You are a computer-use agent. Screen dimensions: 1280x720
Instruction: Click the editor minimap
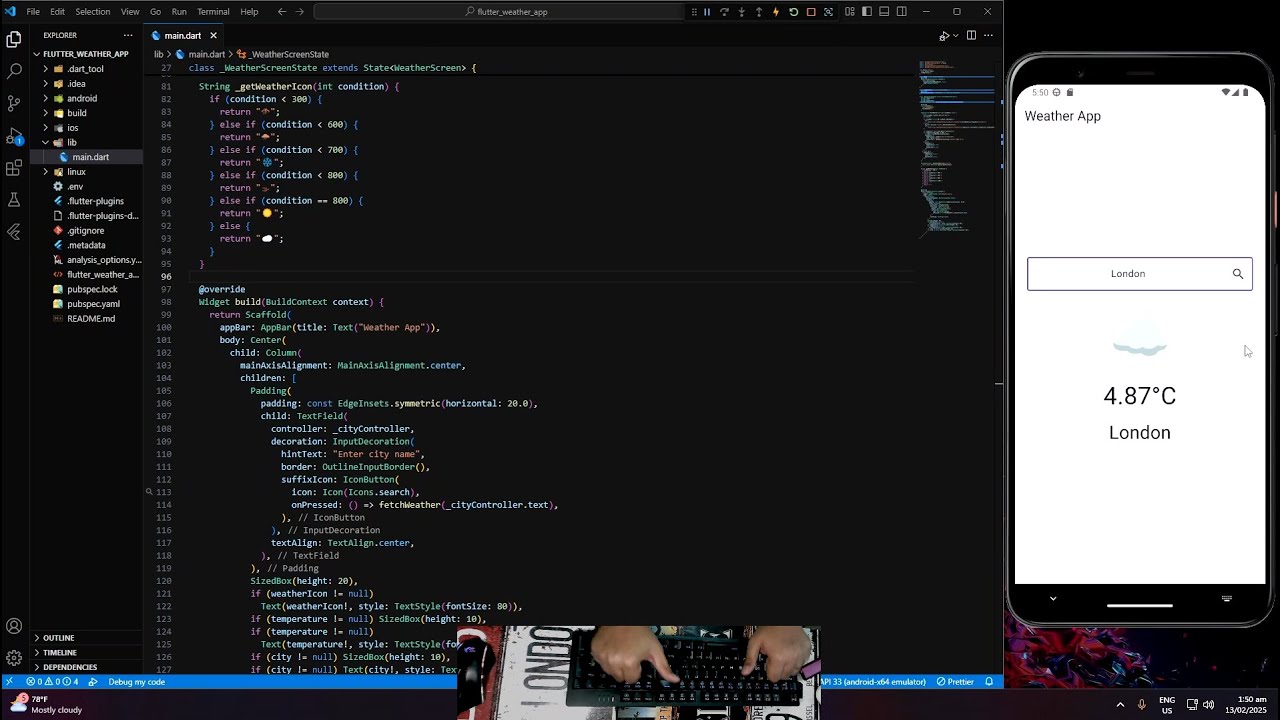tap(958, 150)
